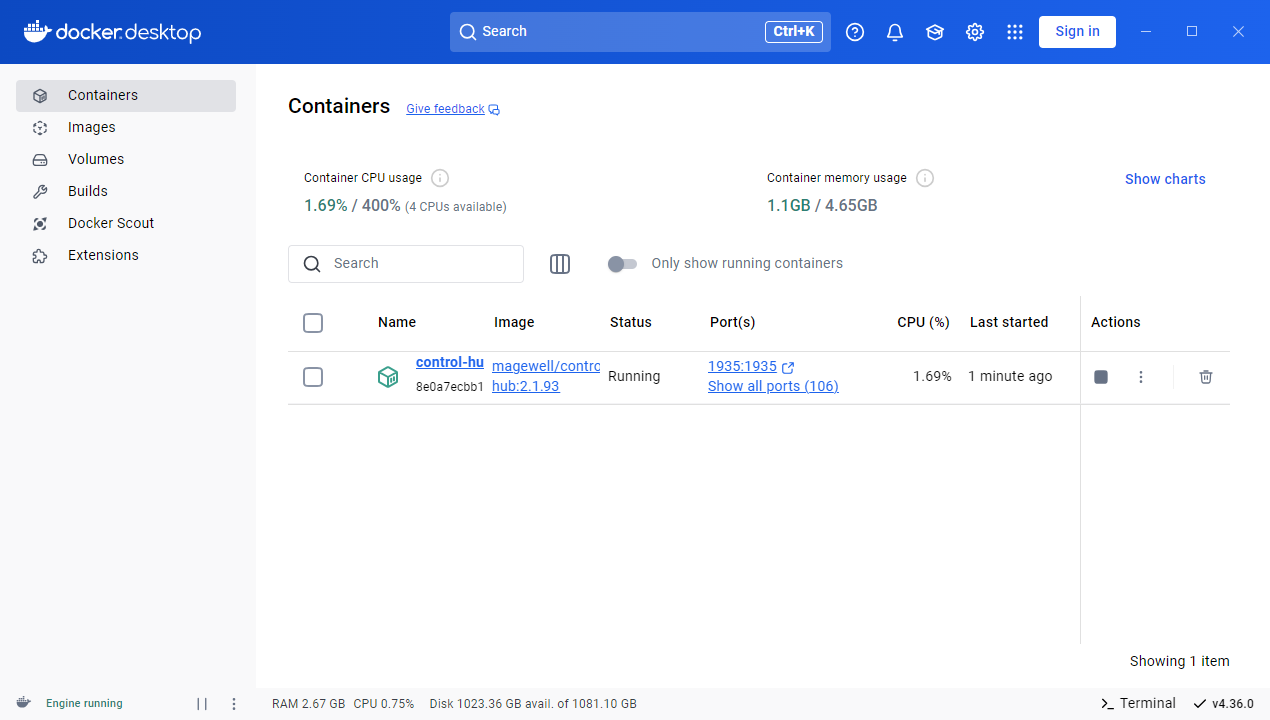Viewport: 1270px width, 720px height.
Task: Open the Learning Center icon
Action: click(935, 32)
